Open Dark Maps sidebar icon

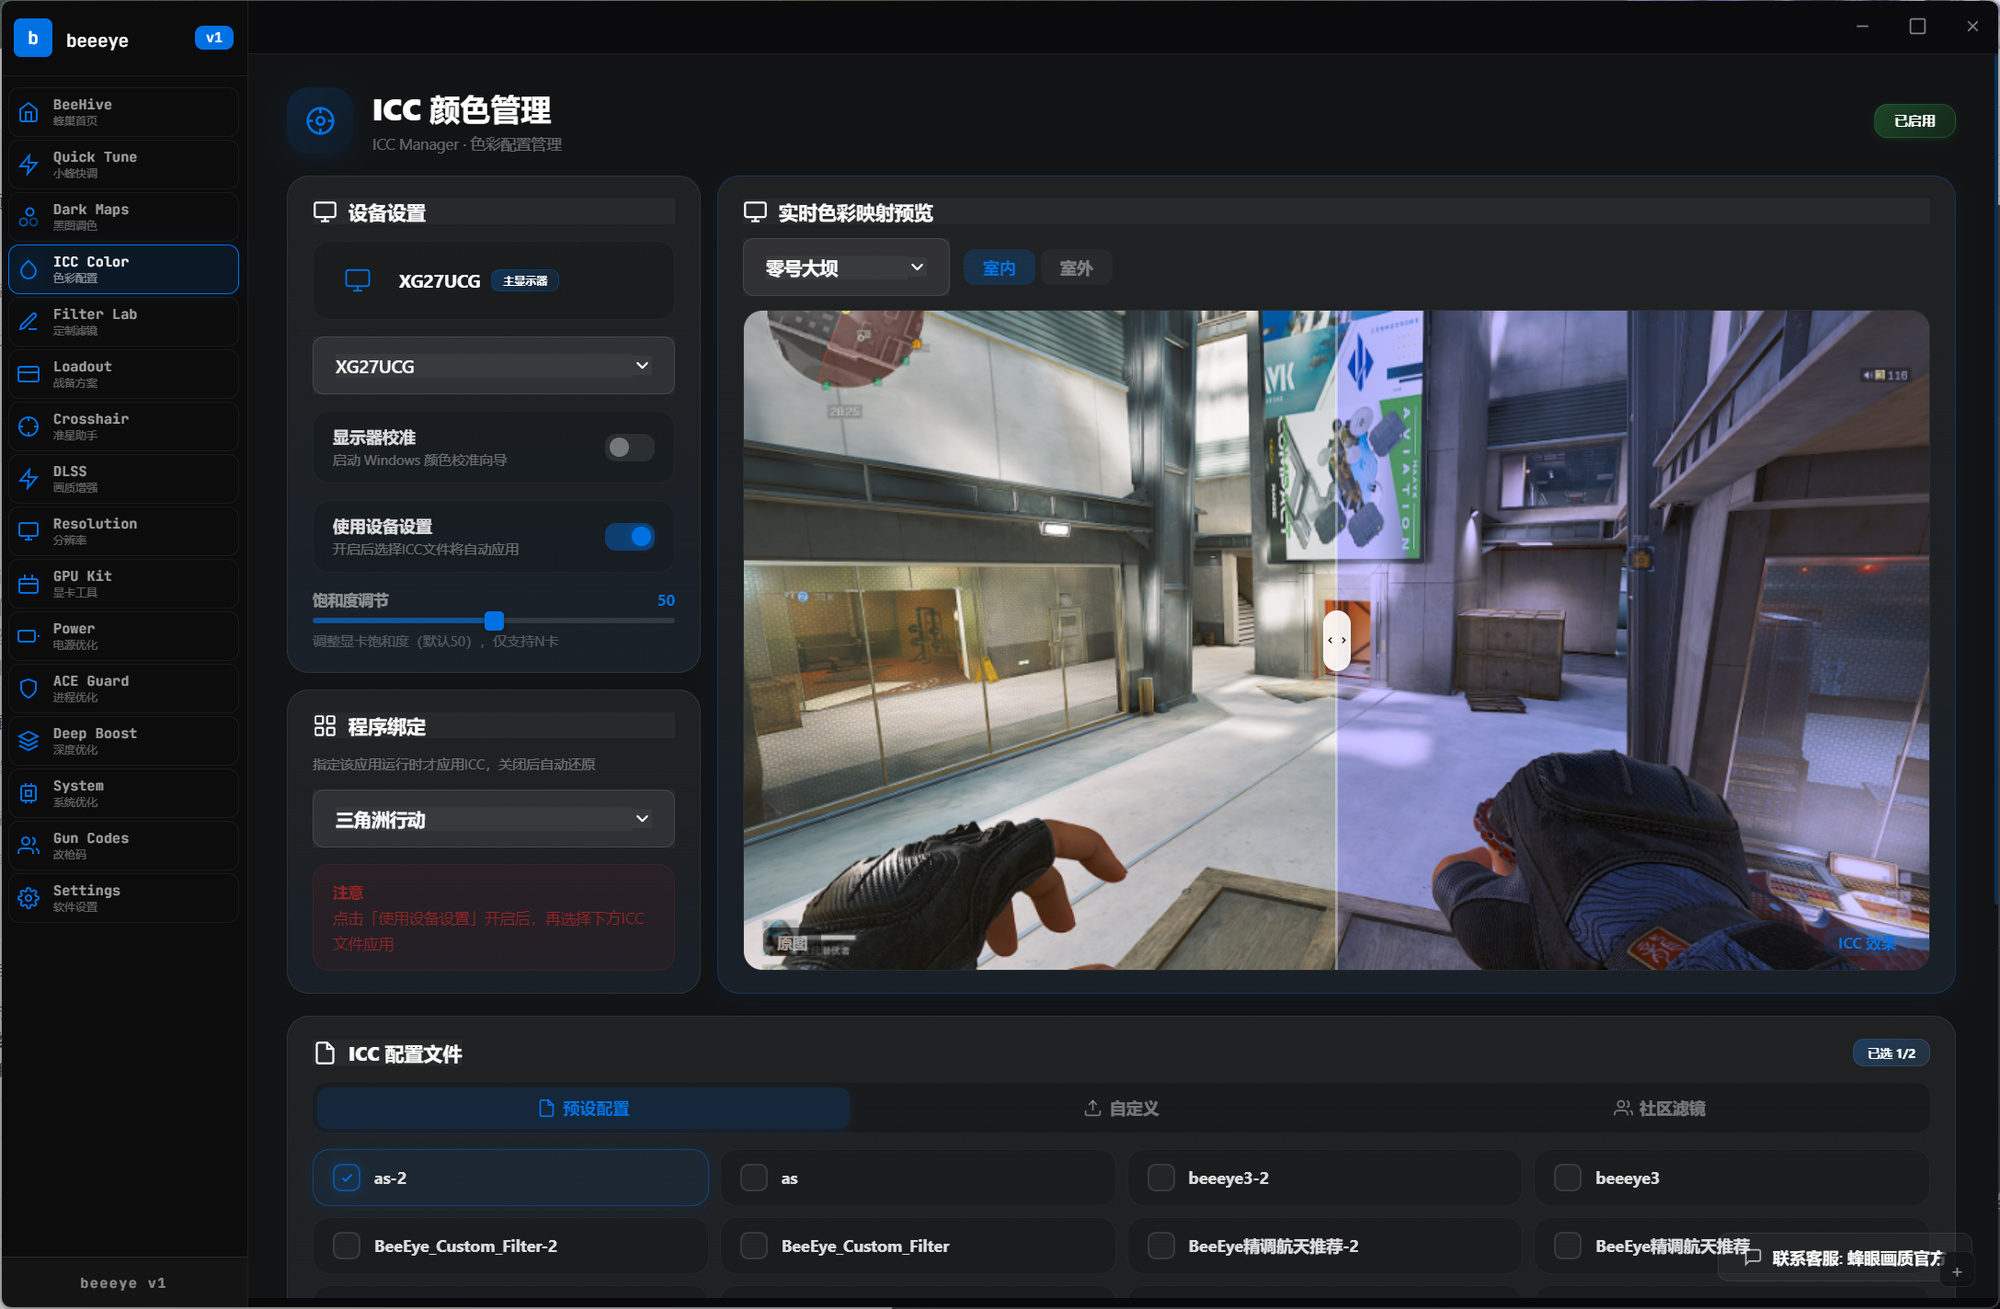pos(29,217)
